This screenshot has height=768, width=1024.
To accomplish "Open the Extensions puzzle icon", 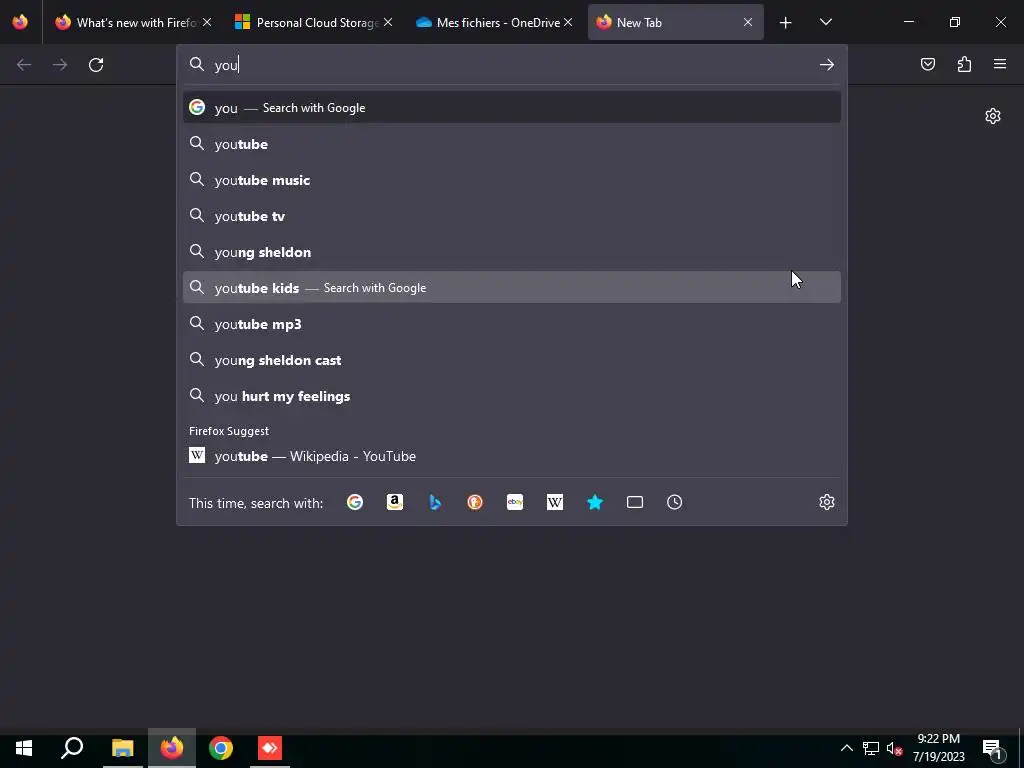I will 964,64.
